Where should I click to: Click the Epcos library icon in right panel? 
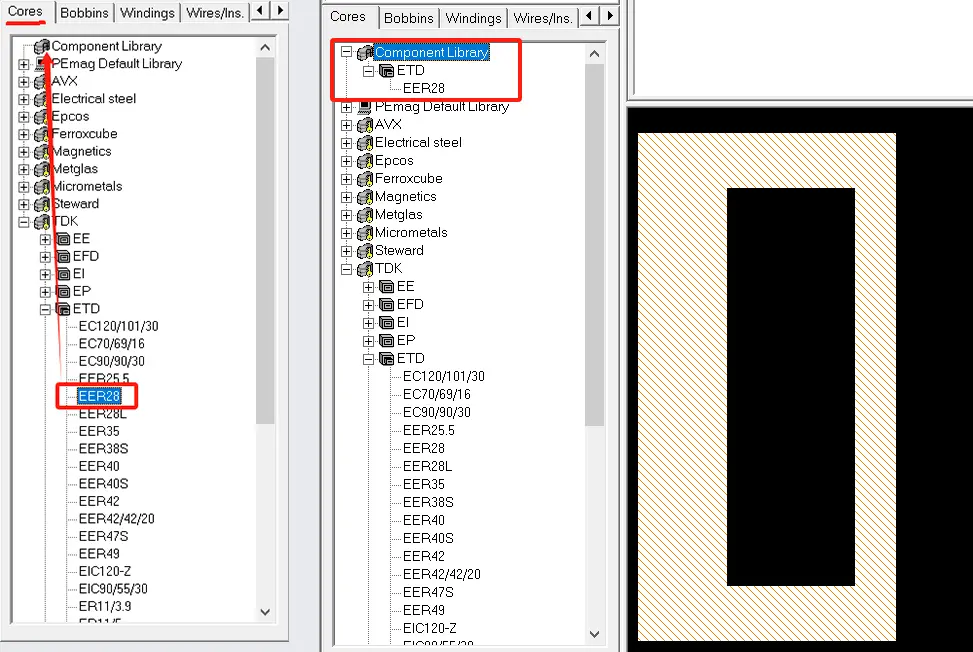pyautogui.click(x=365, y=161)
